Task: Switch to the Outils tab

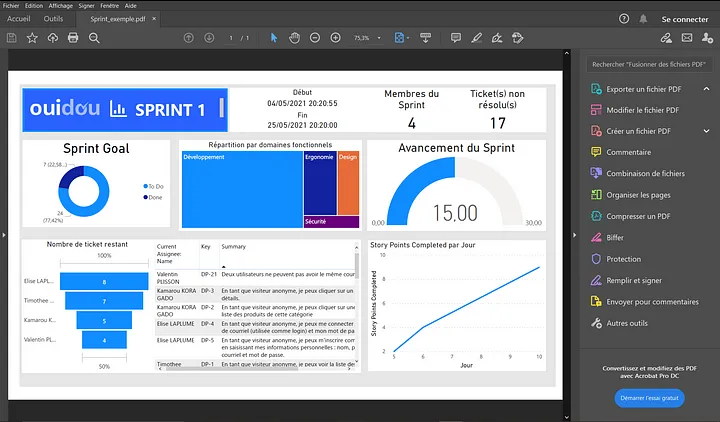Action: pyautogui.click(x=53, y=19)
